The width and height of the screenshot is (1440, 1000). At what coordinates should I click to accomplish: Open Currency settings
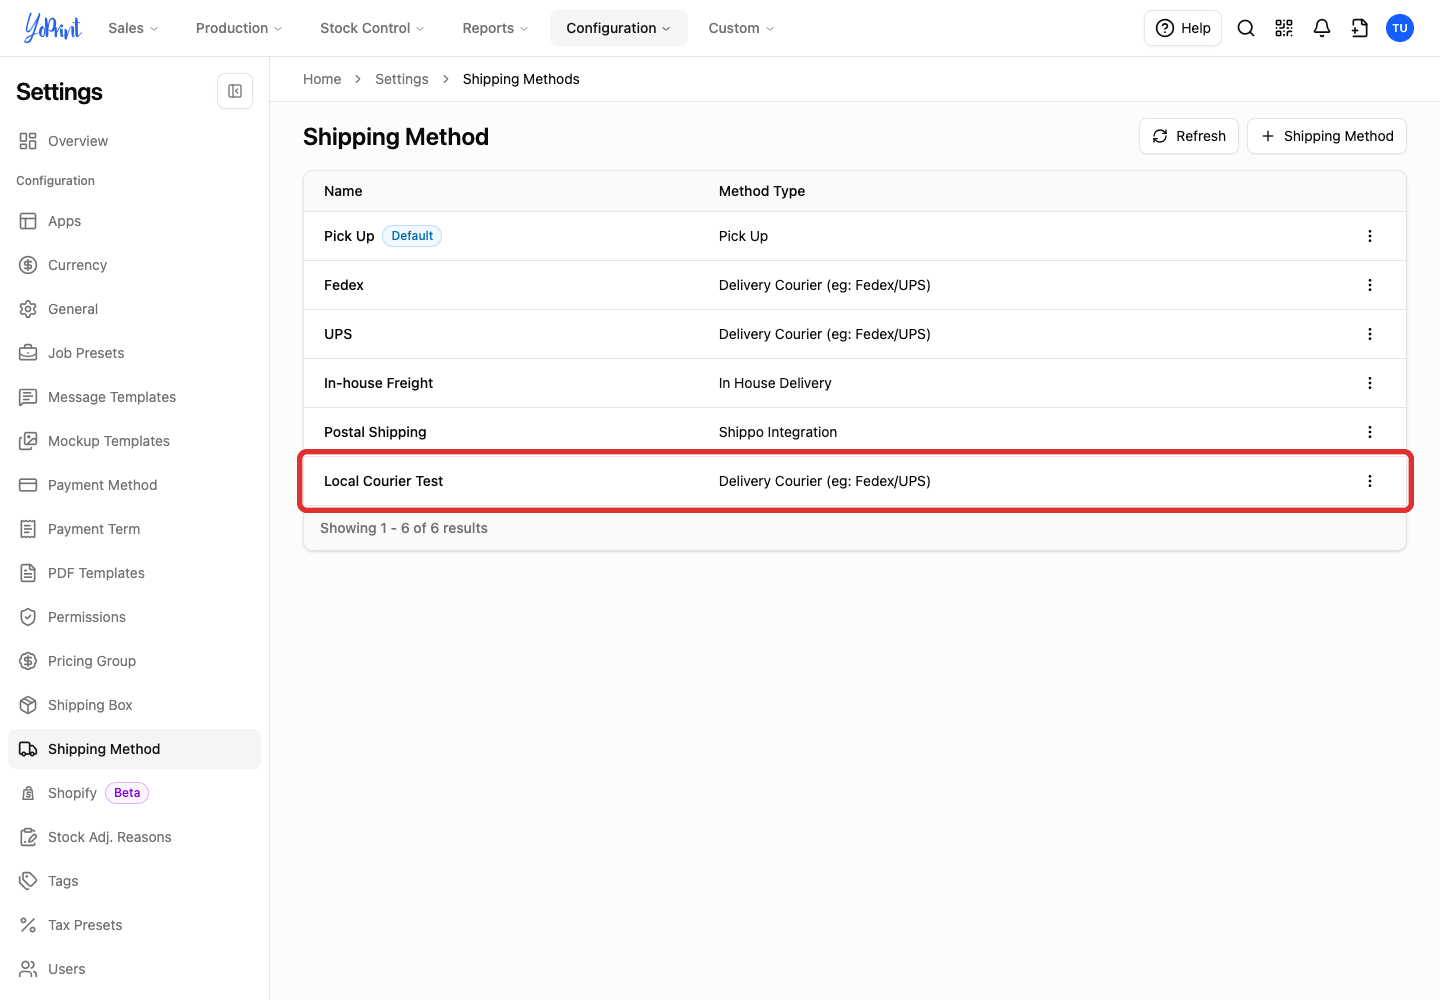(x=134, y=265)
